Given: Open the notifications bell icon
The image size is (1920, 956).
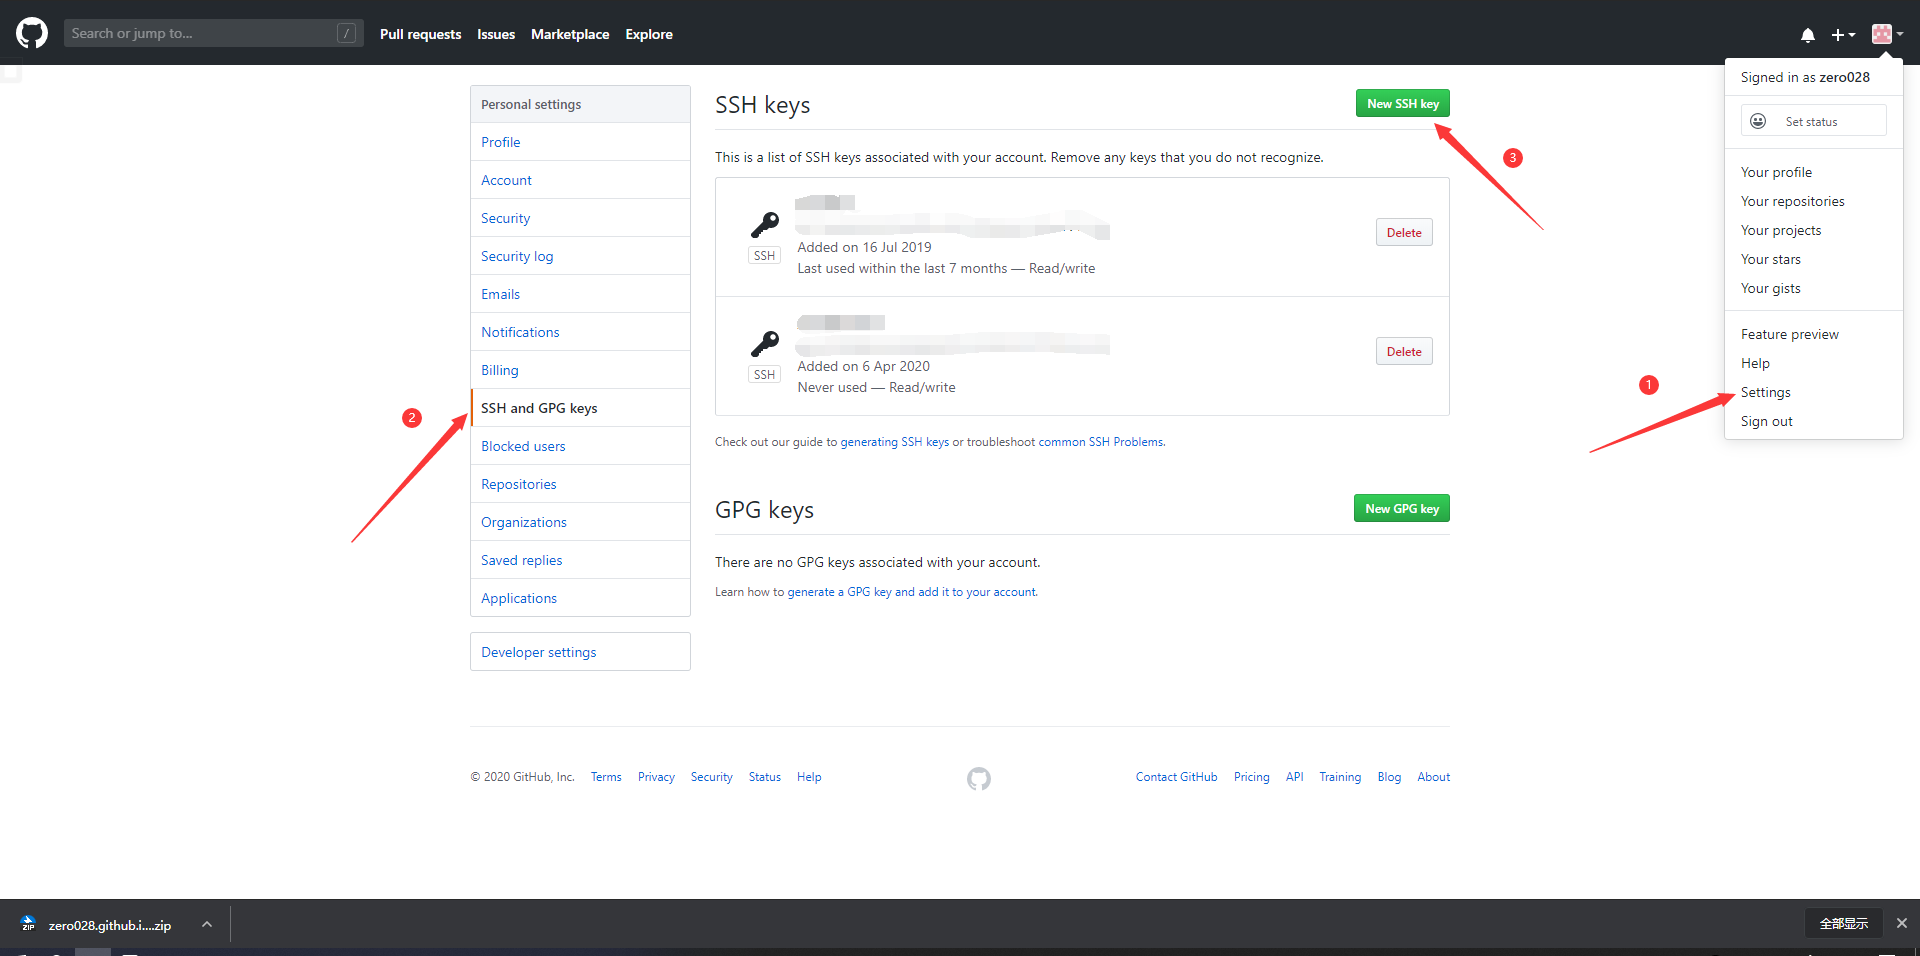Looking at the screenshot, I should tap(1808, 35).
